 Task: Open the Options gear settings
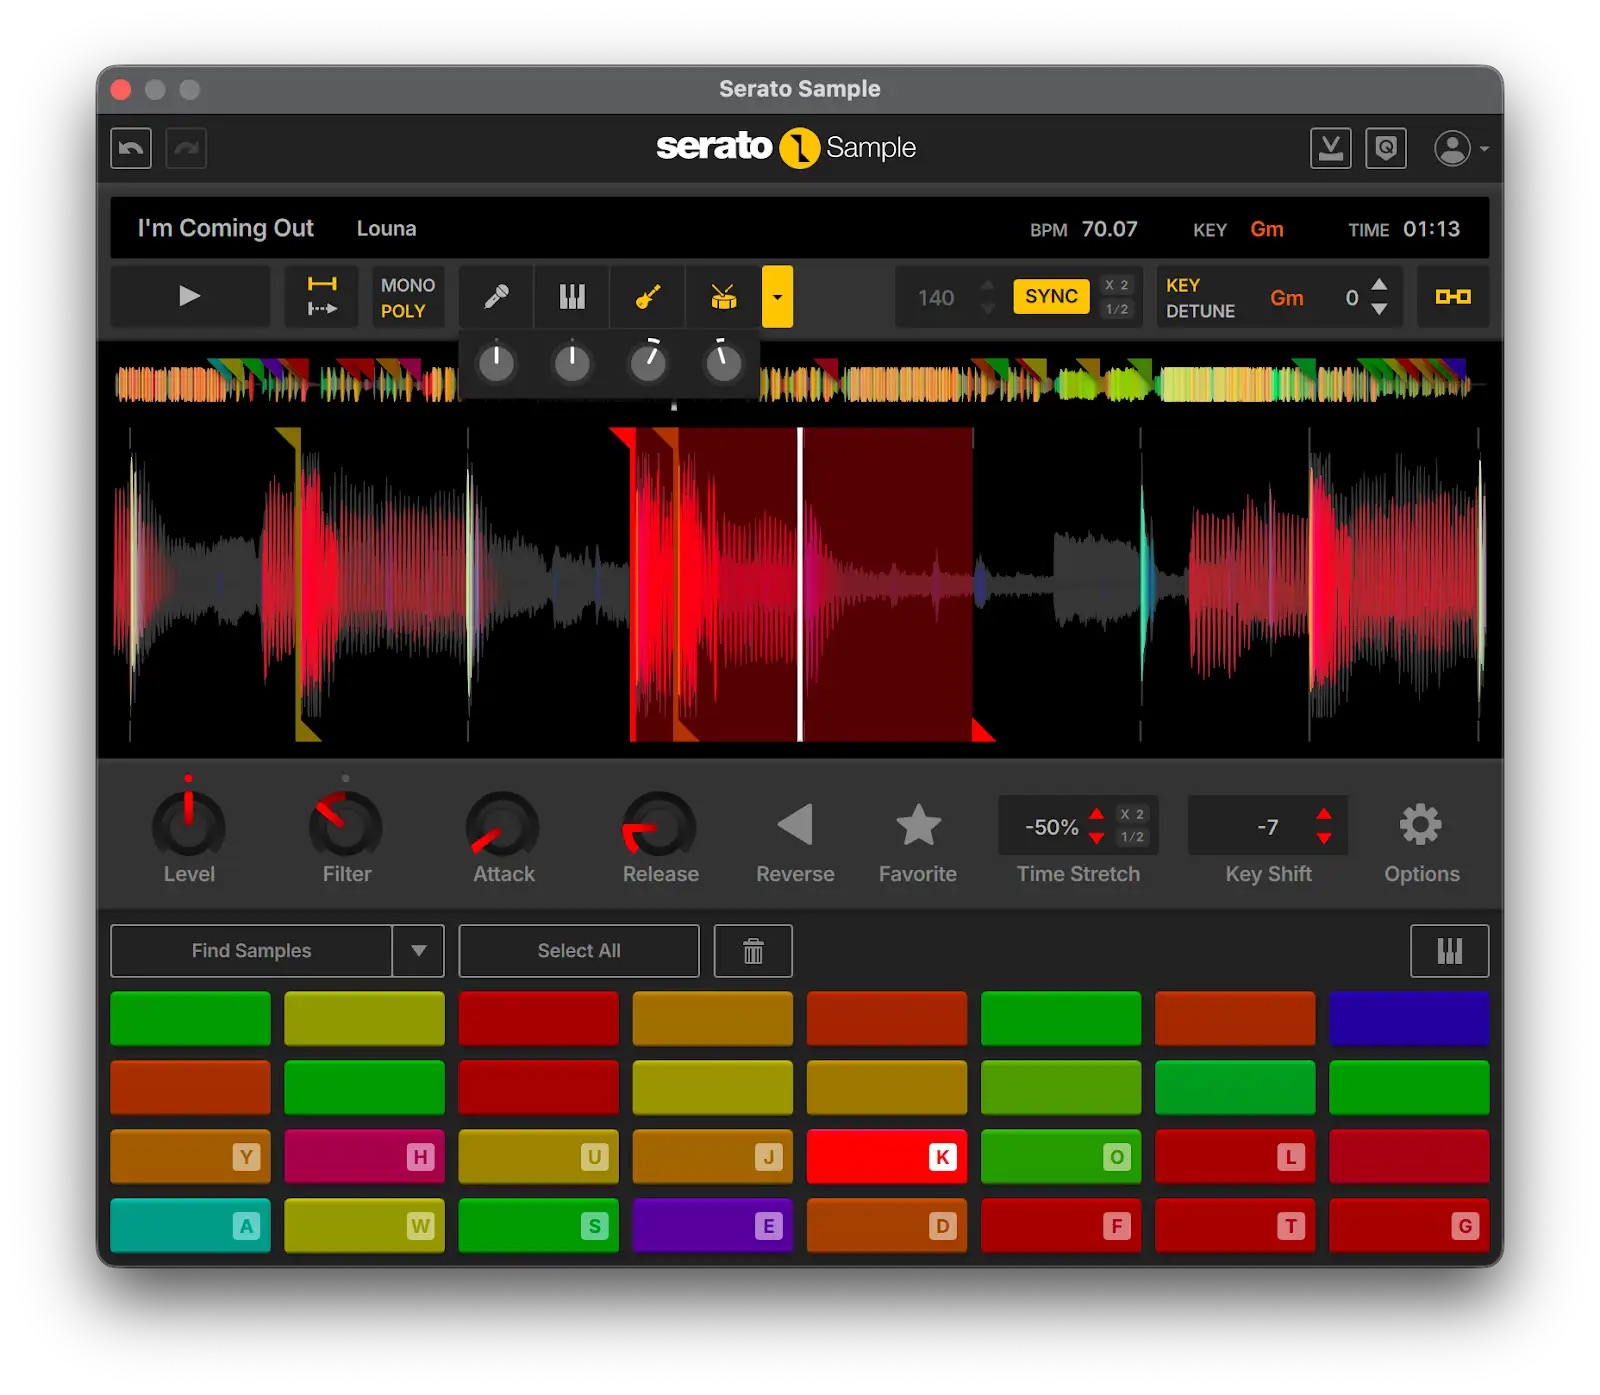[1420, 826]
